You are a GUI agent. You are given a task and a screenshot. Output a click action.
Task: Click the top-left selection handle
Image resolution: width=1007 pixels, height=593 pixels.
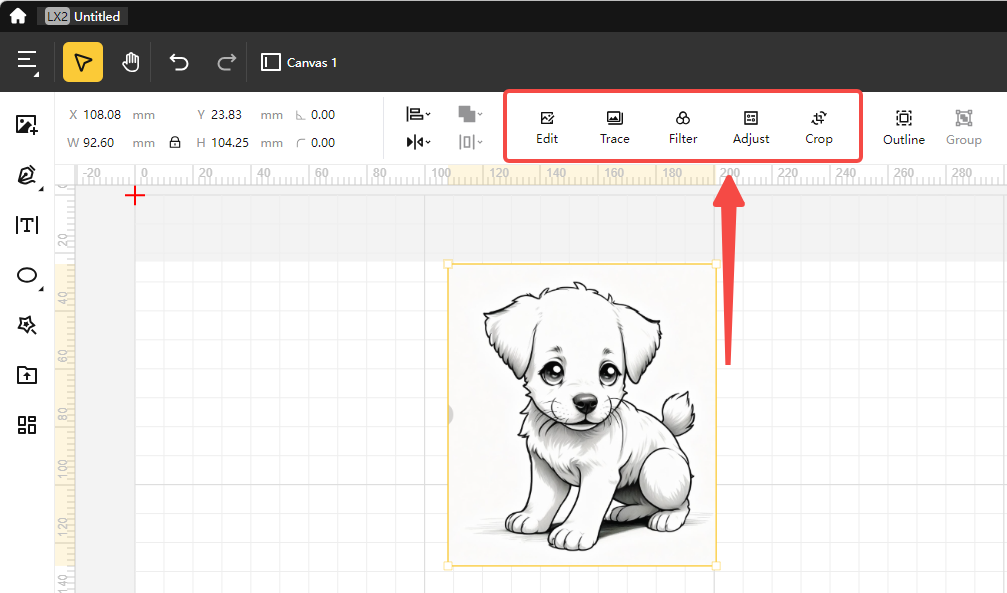pyautogui.click(x=448, y=264)
